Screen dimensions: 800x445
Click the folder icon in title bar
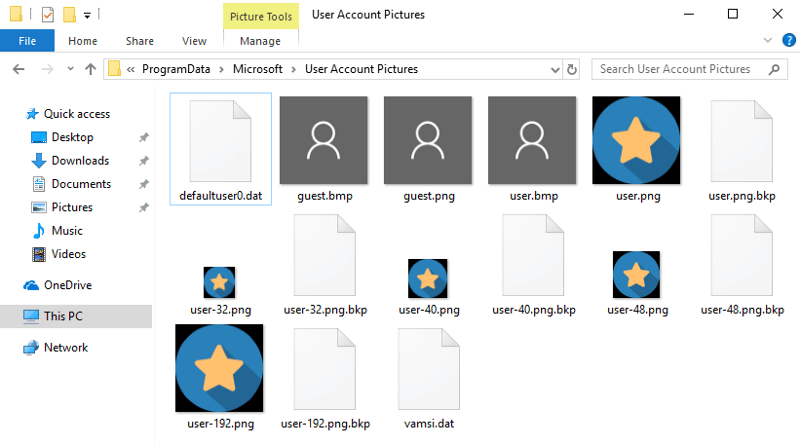click(x=16, y=14)
